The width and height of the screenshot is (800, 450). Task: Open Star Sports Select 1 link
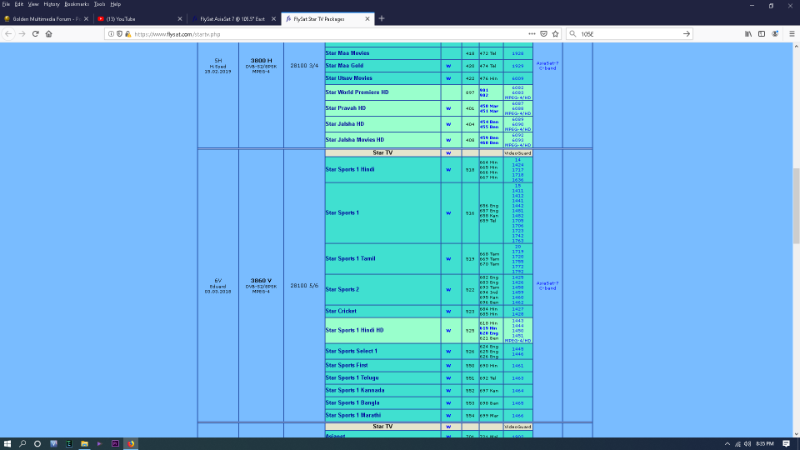click(x=352, y=351)
